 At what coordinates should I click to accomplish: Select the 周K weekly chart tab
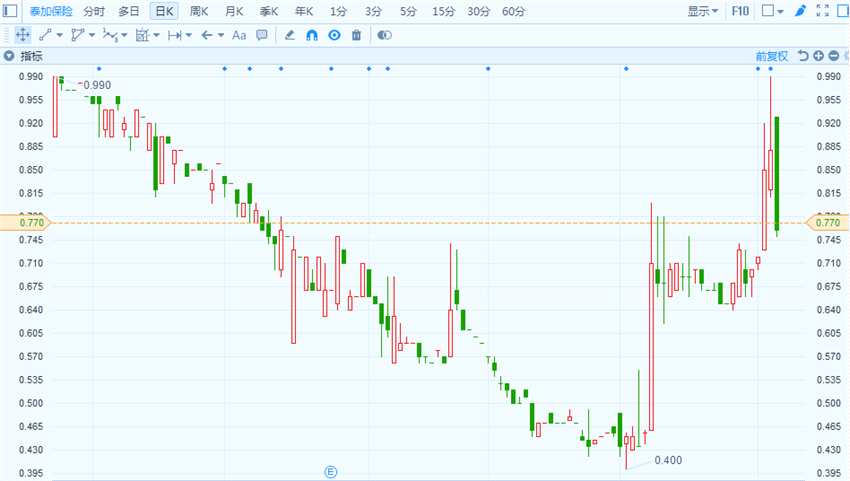(199, 11)
